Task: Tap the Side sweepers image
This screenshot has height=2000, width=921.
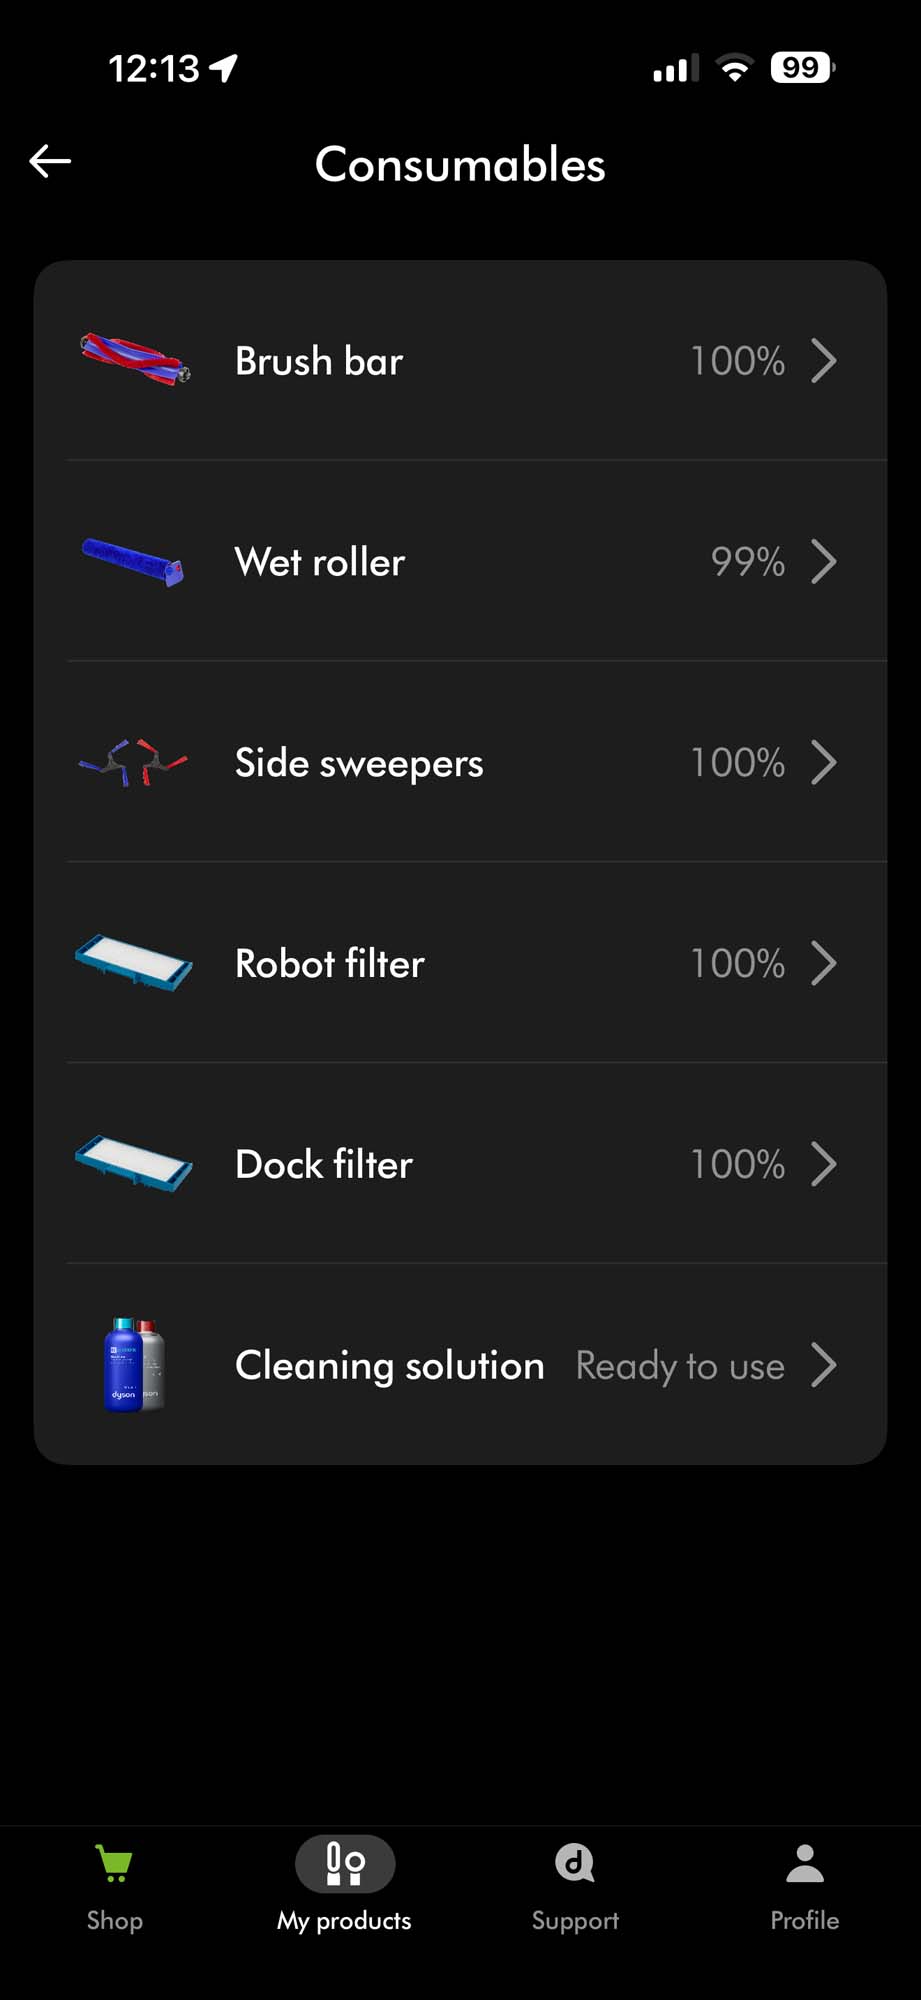Action: click(133, 763)
